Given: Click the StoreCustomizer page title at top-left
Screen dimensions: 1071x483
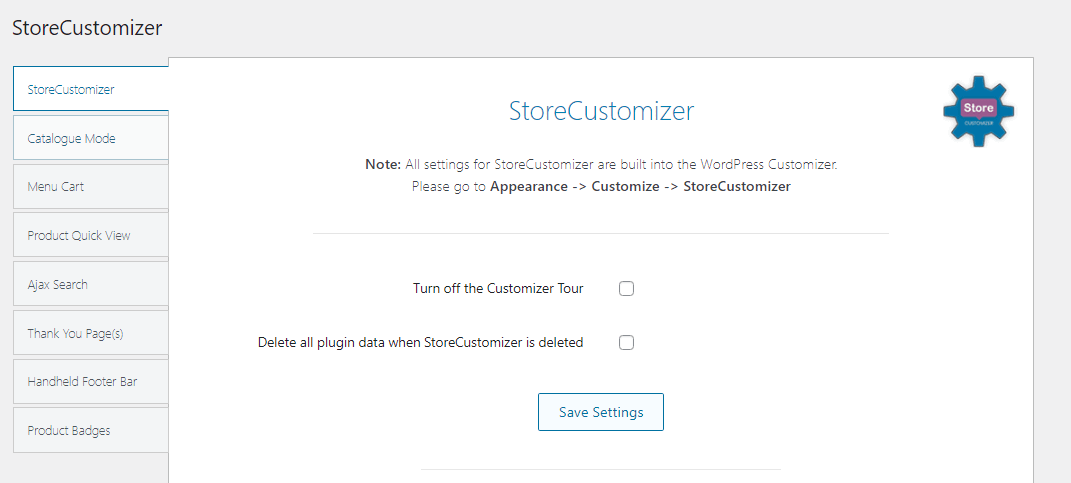Looking at the screenshot, I should click(87, 28).
